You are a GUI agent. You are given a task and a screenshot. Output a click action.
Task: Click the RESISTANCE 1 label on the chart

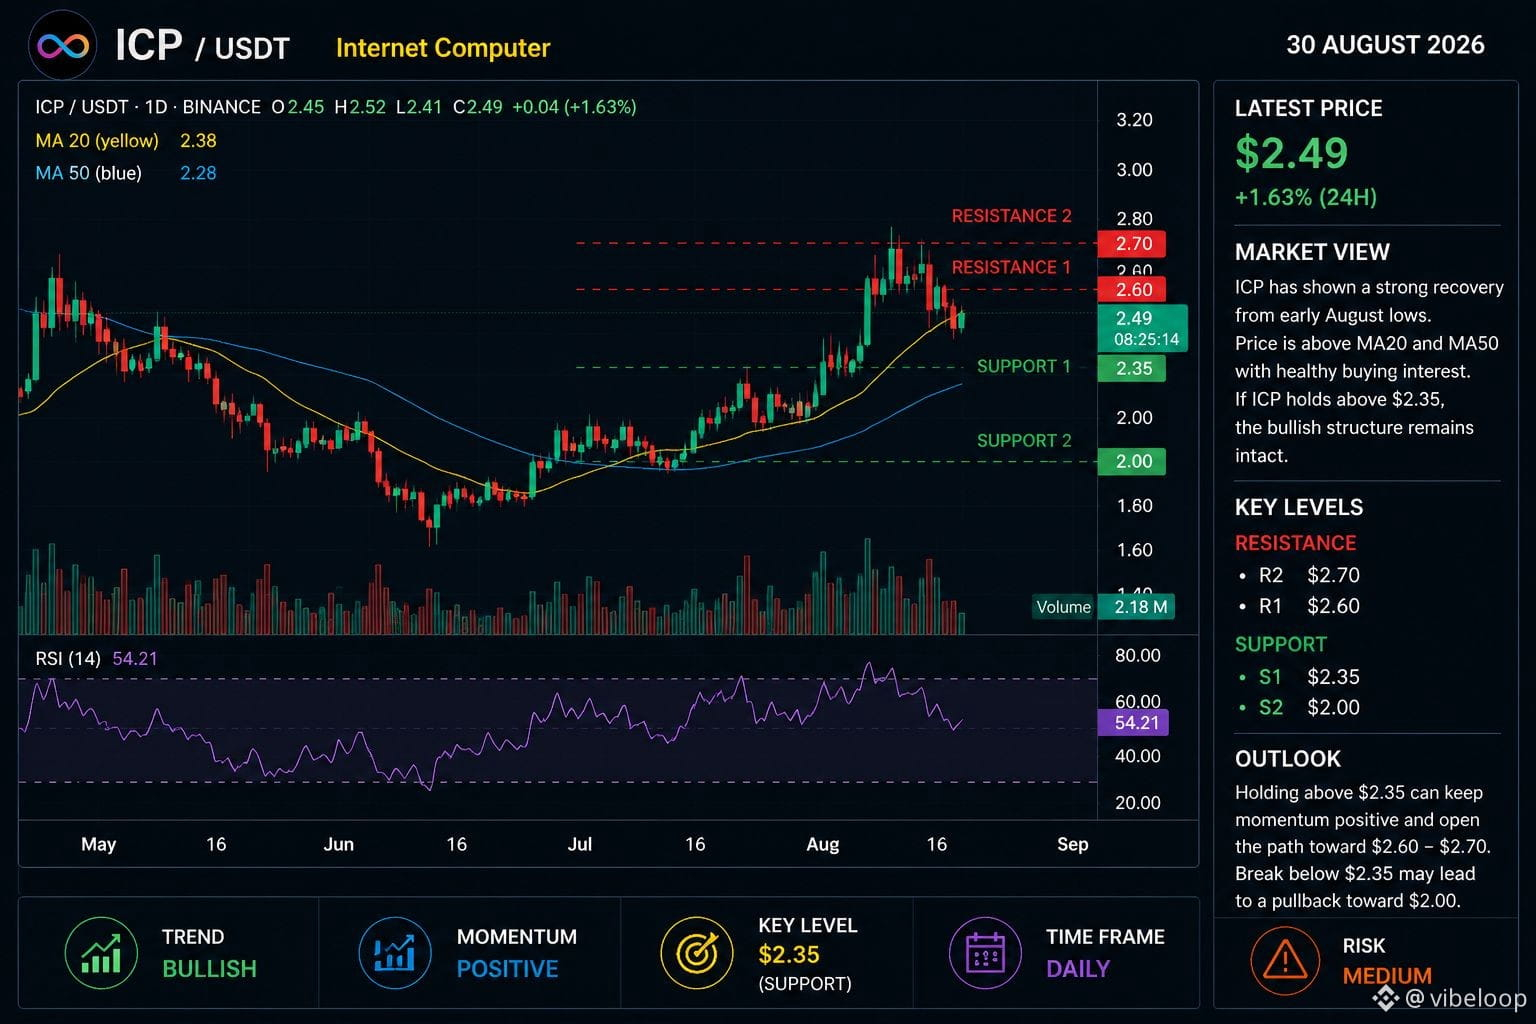click(1011, 267)
